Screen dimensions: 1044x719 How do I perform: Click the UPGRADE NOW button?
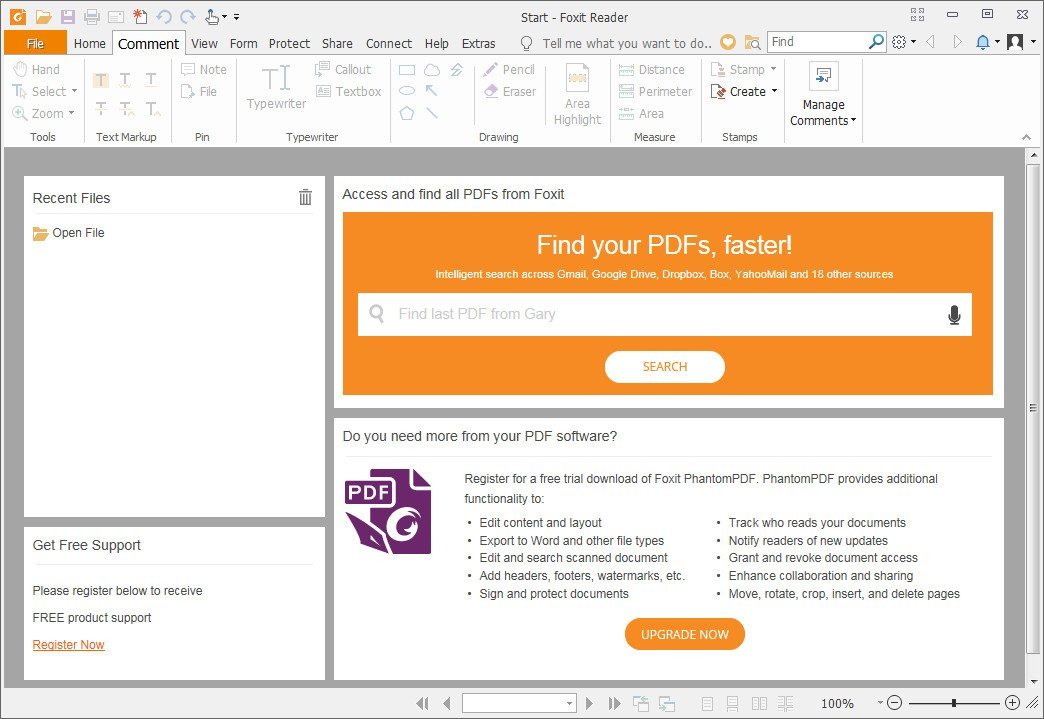click(x=684, y=634)
